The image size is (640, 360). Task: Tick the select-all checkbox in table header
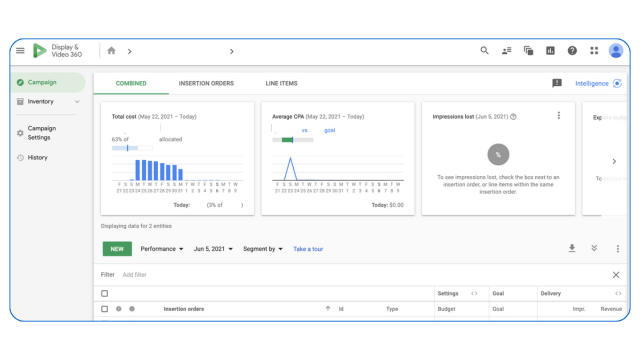coord(104,293)
